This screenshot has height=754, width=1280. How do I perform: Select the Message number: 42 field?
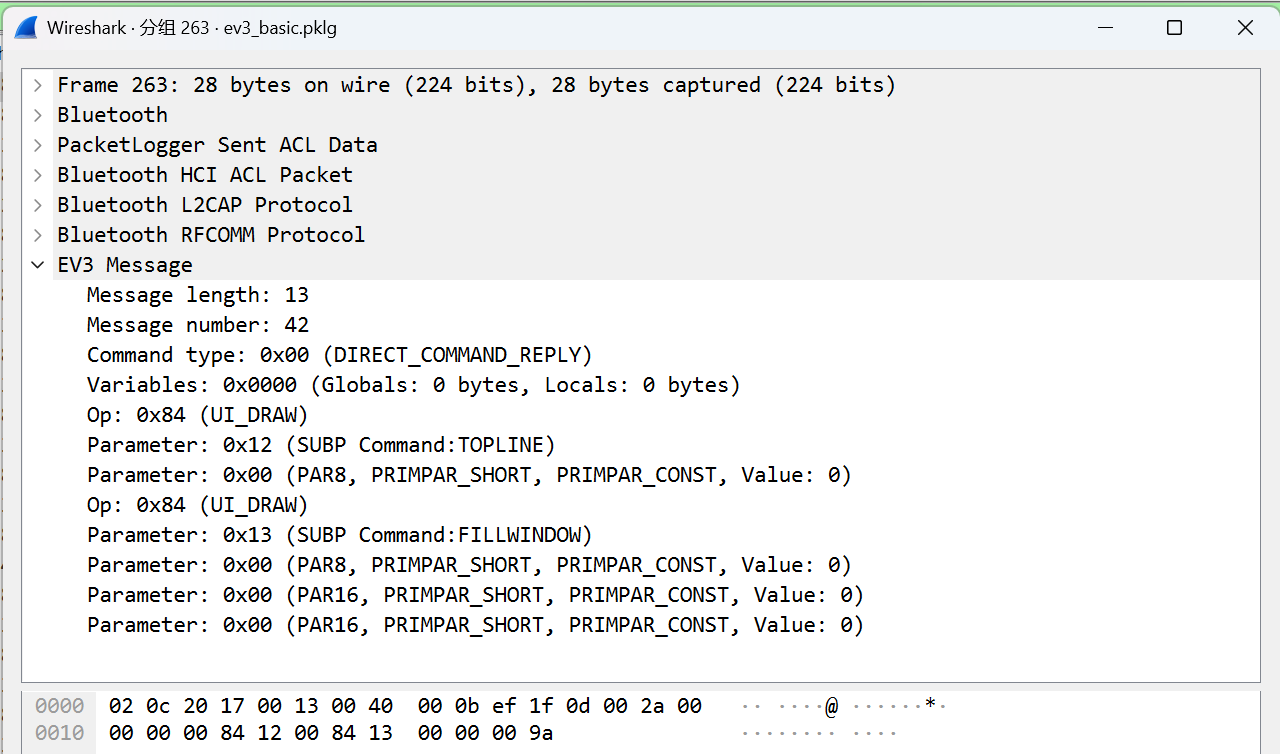(198, 325)
